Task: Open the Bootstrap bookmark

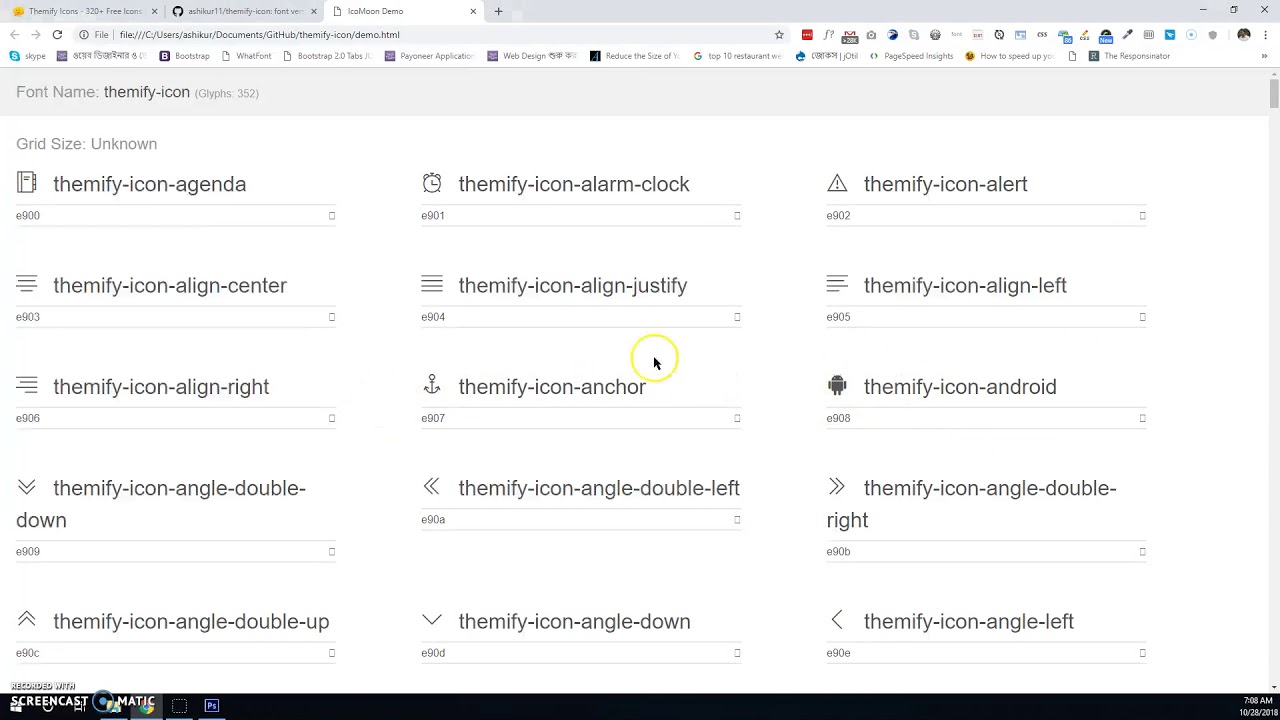Action: click(x=185, y=56)
